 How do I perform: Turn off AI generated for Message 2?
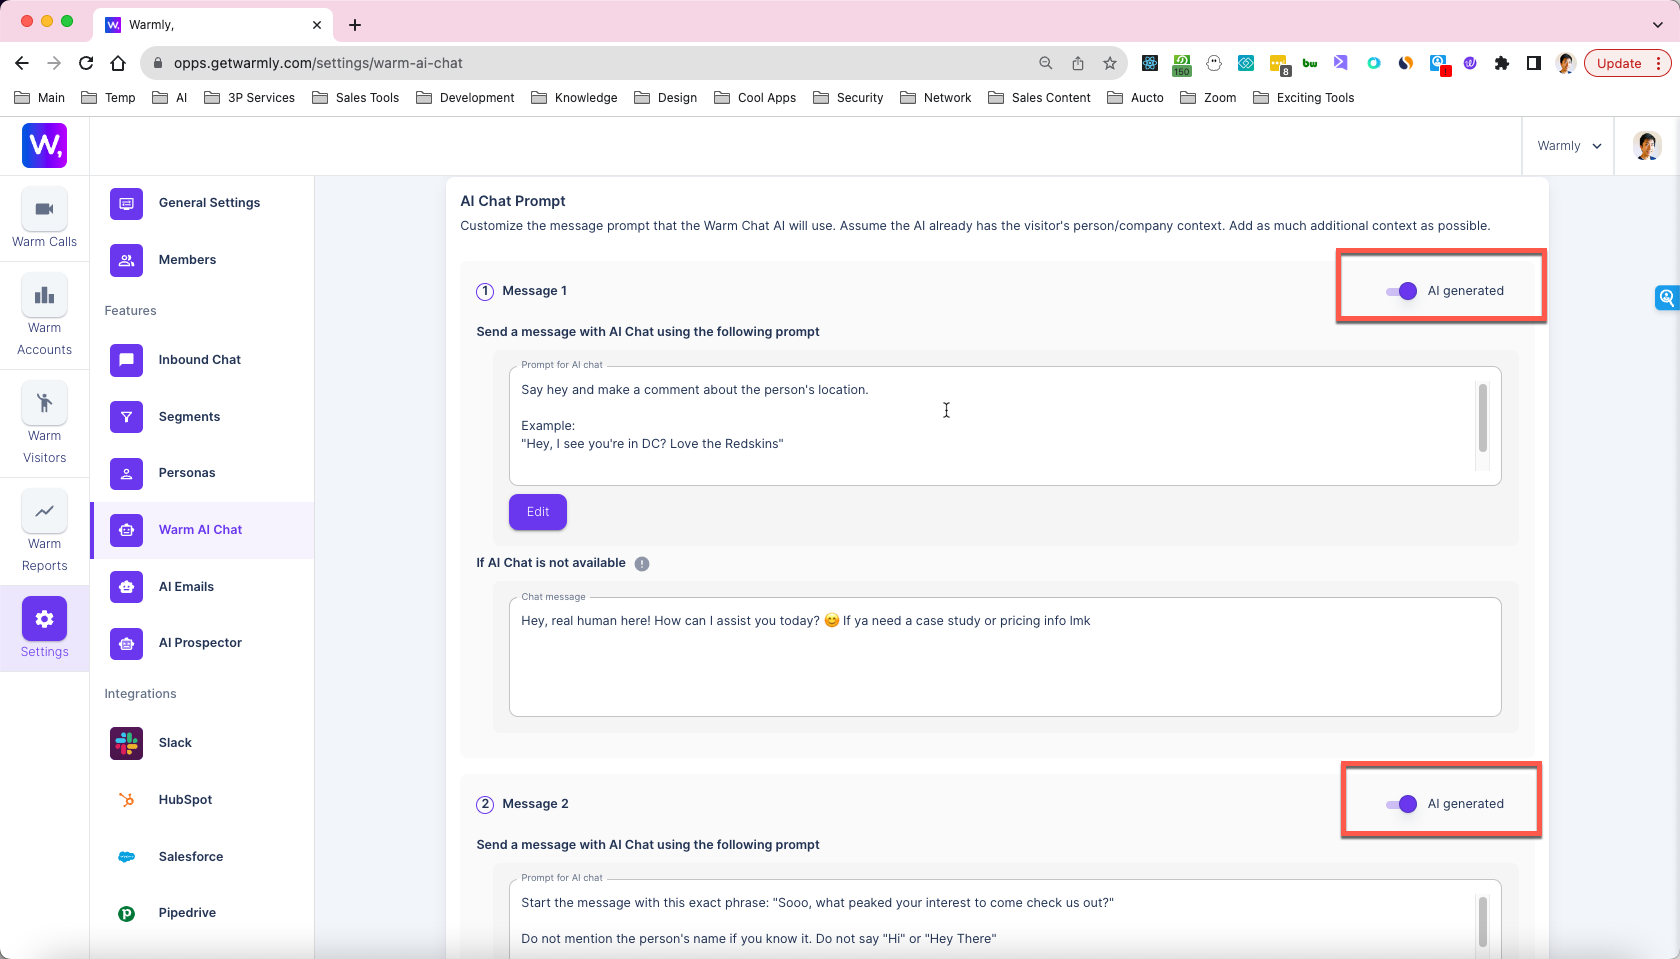coord(1400,803)
